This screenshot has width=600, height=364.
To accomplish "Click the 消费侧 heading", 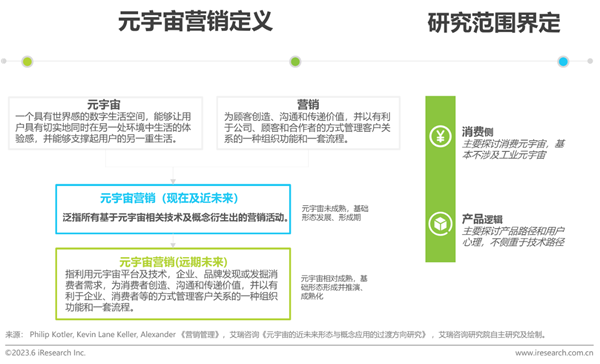I will click(477, 132).
